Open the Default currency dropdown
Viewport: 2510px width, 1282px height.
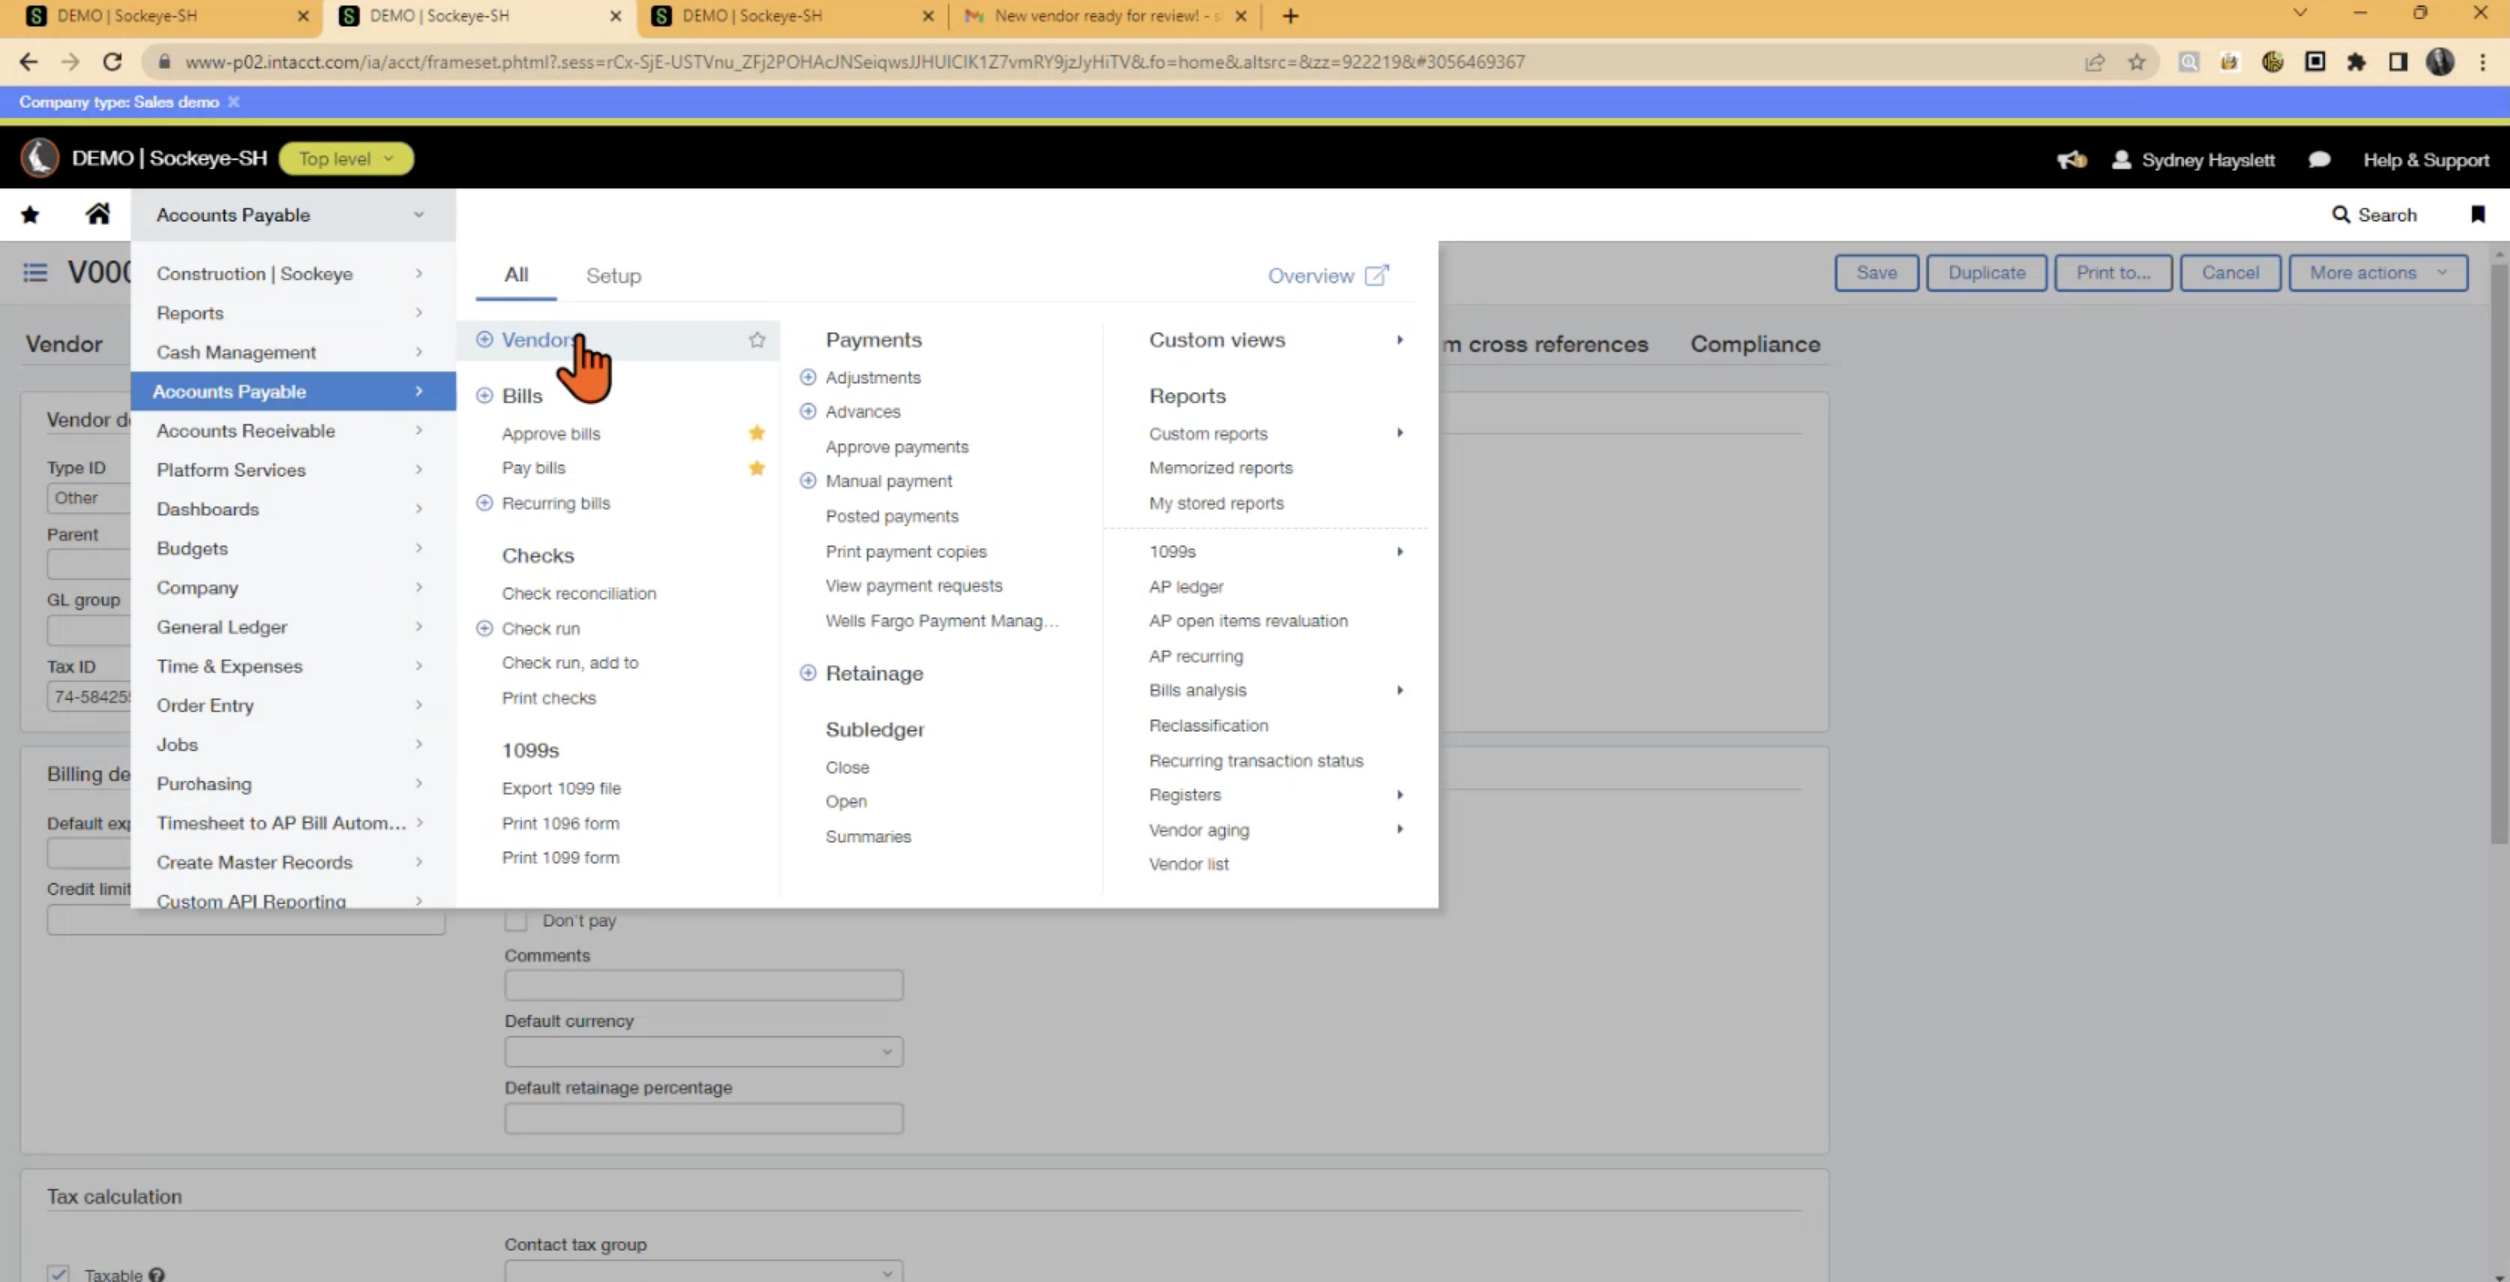[703, 1052]
